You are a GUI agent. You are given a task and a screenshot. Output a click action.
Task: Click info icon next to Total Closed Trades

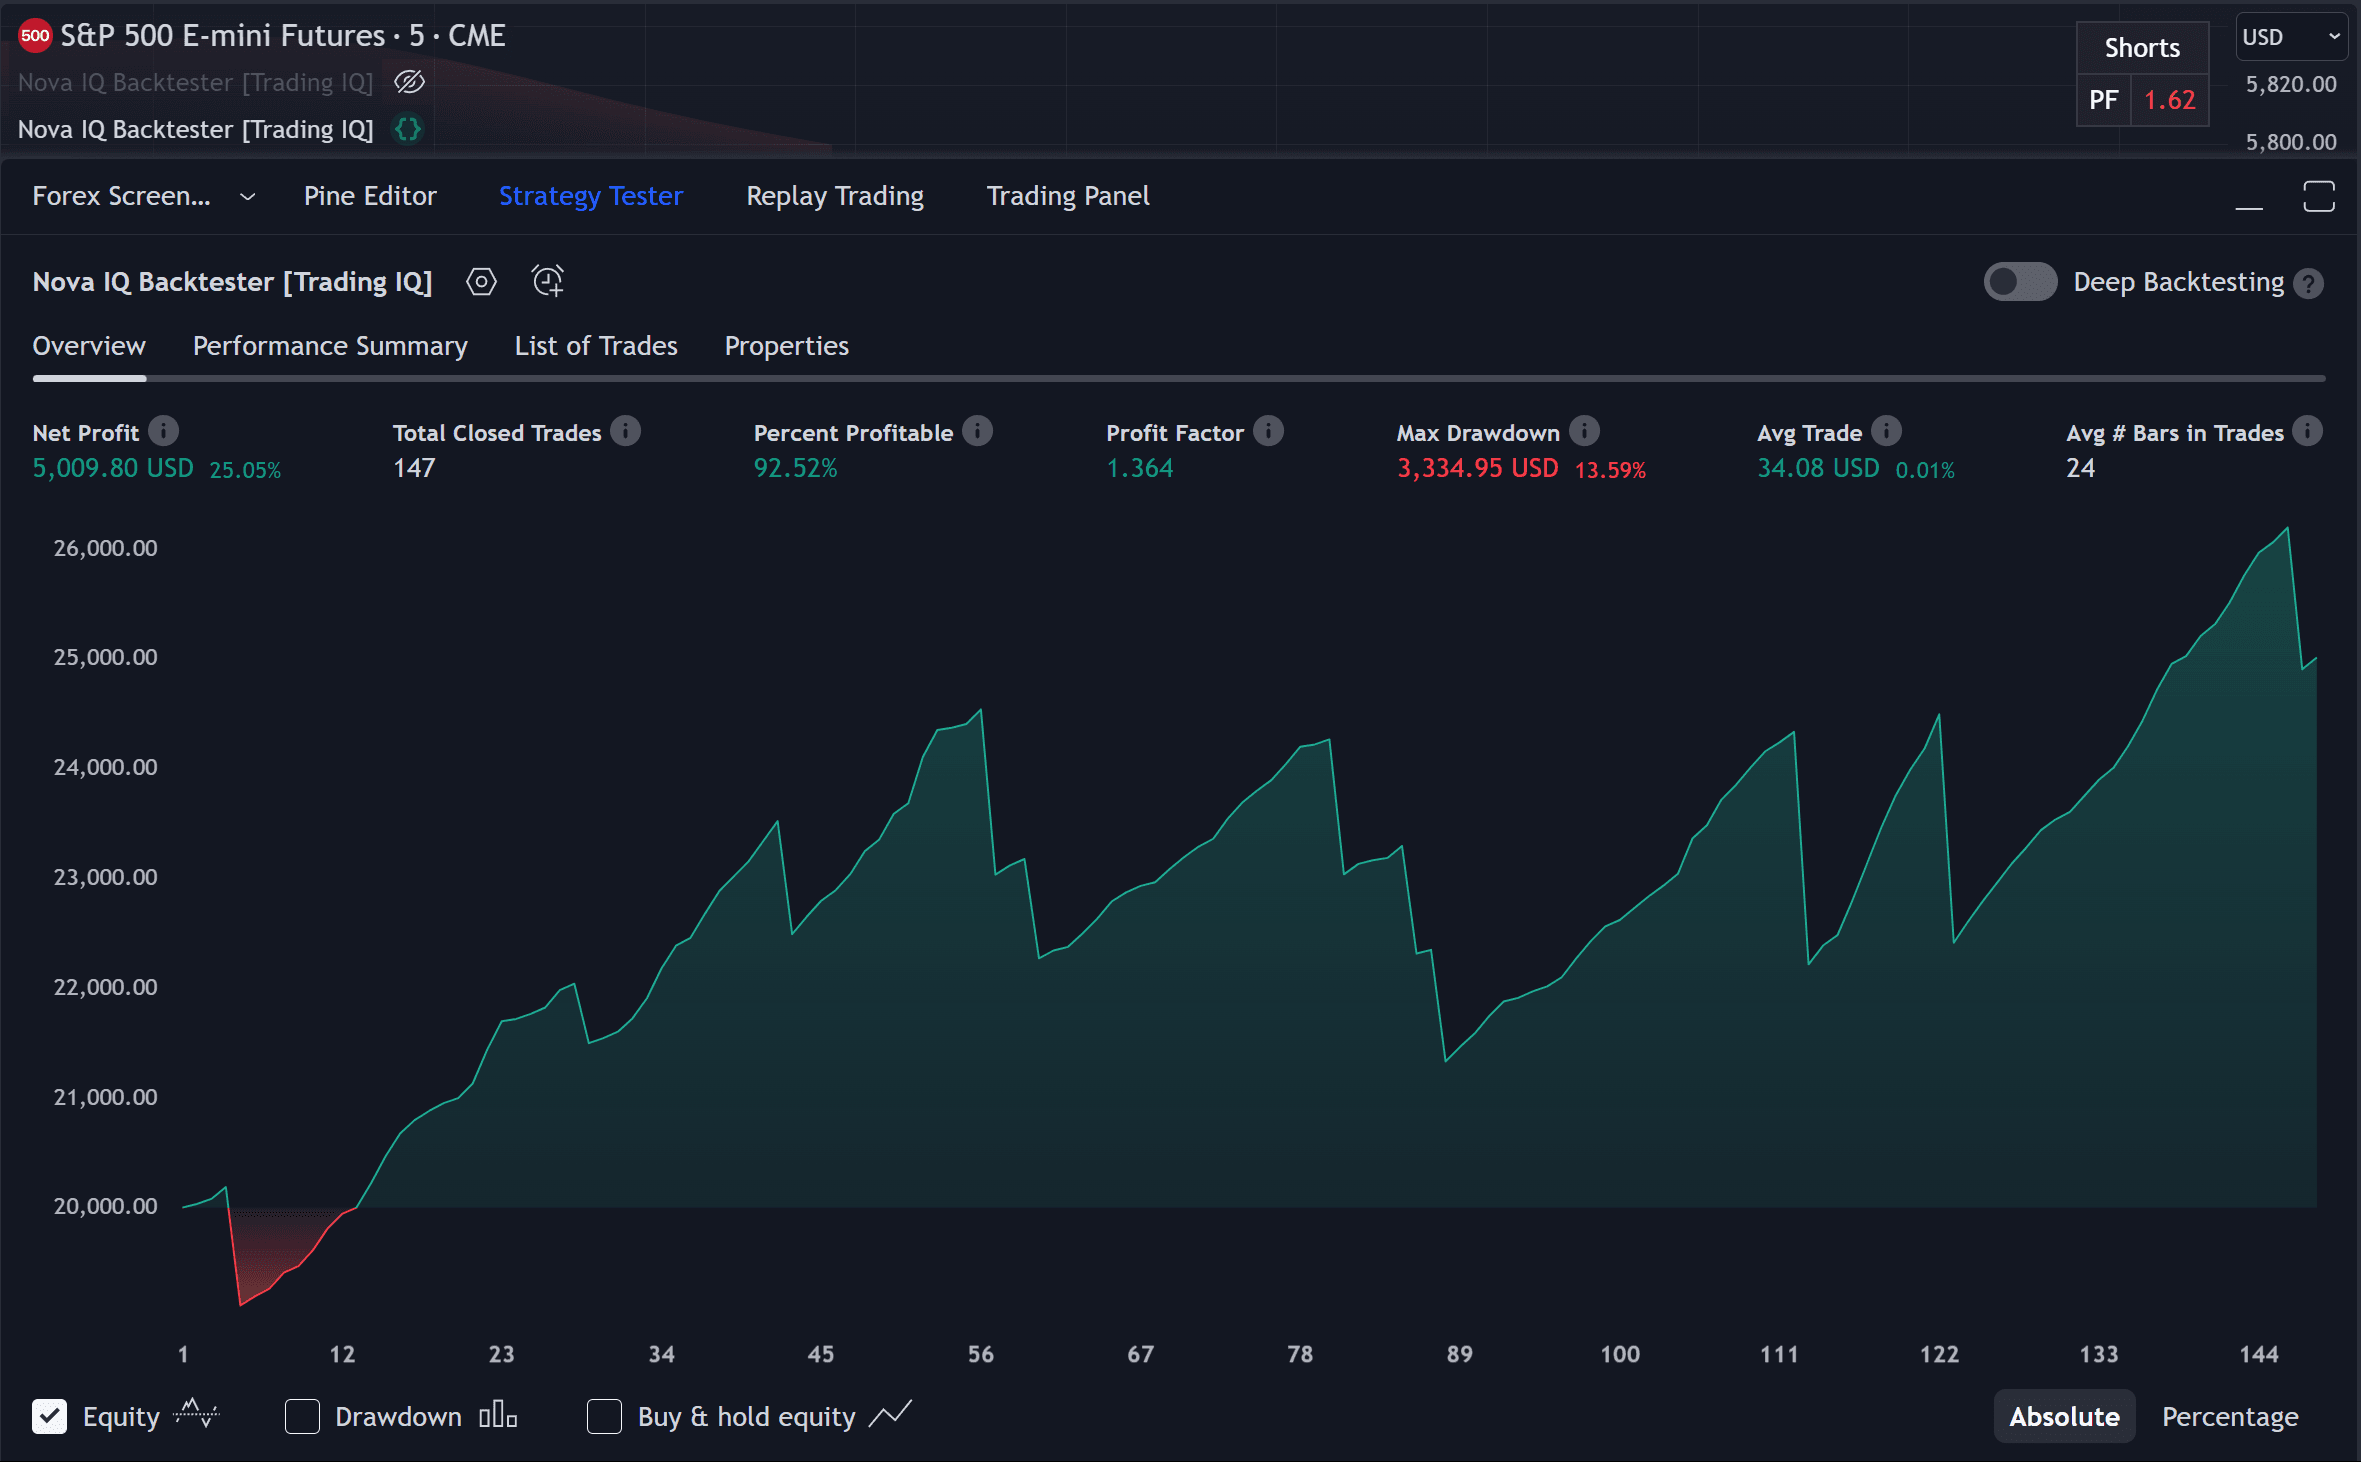(625, 431)
